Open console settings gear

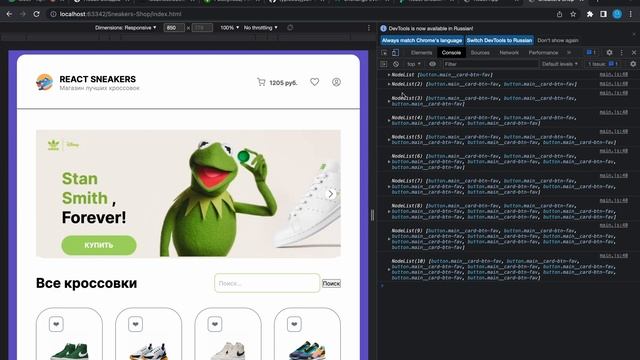tap(633, 64)
